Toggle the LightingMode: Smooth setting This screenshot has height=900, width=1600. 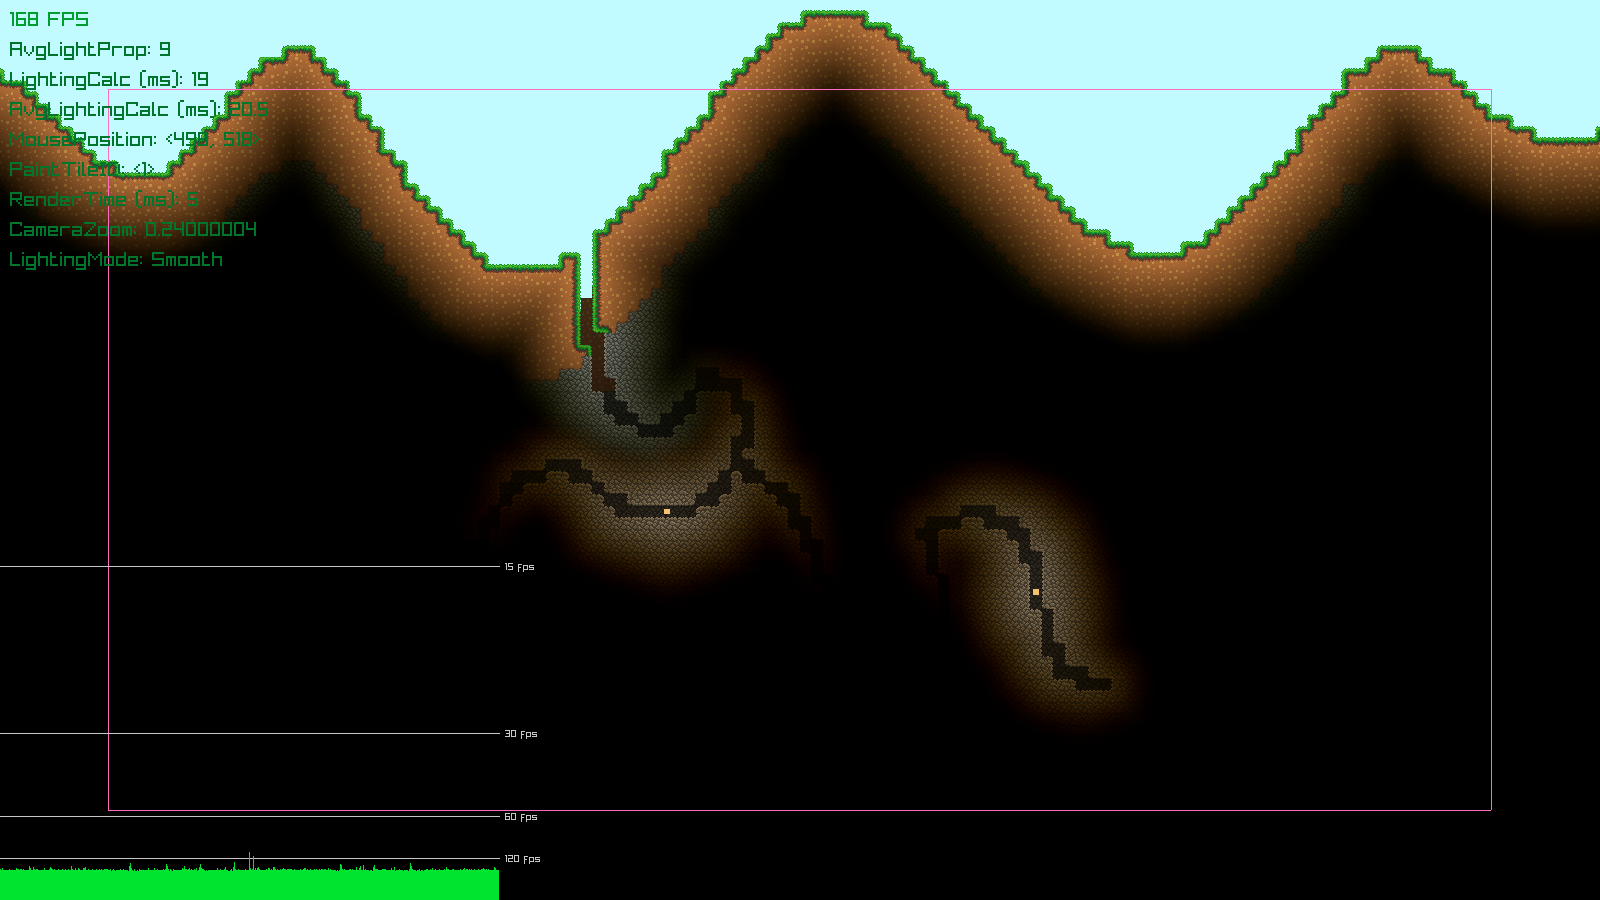pyautogui.click(x=115, y=259)
